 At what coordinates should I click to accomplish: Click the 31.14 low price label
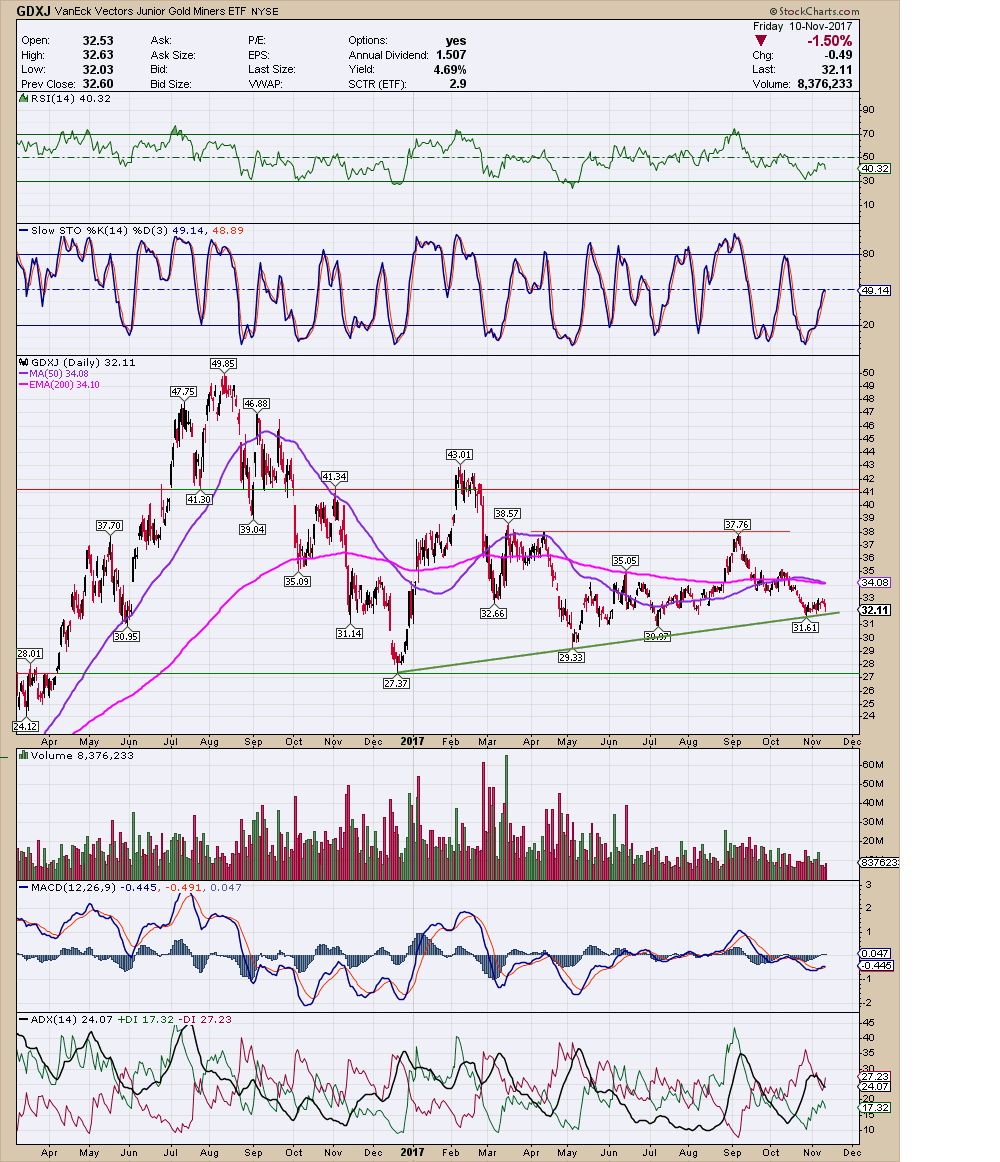349,633
